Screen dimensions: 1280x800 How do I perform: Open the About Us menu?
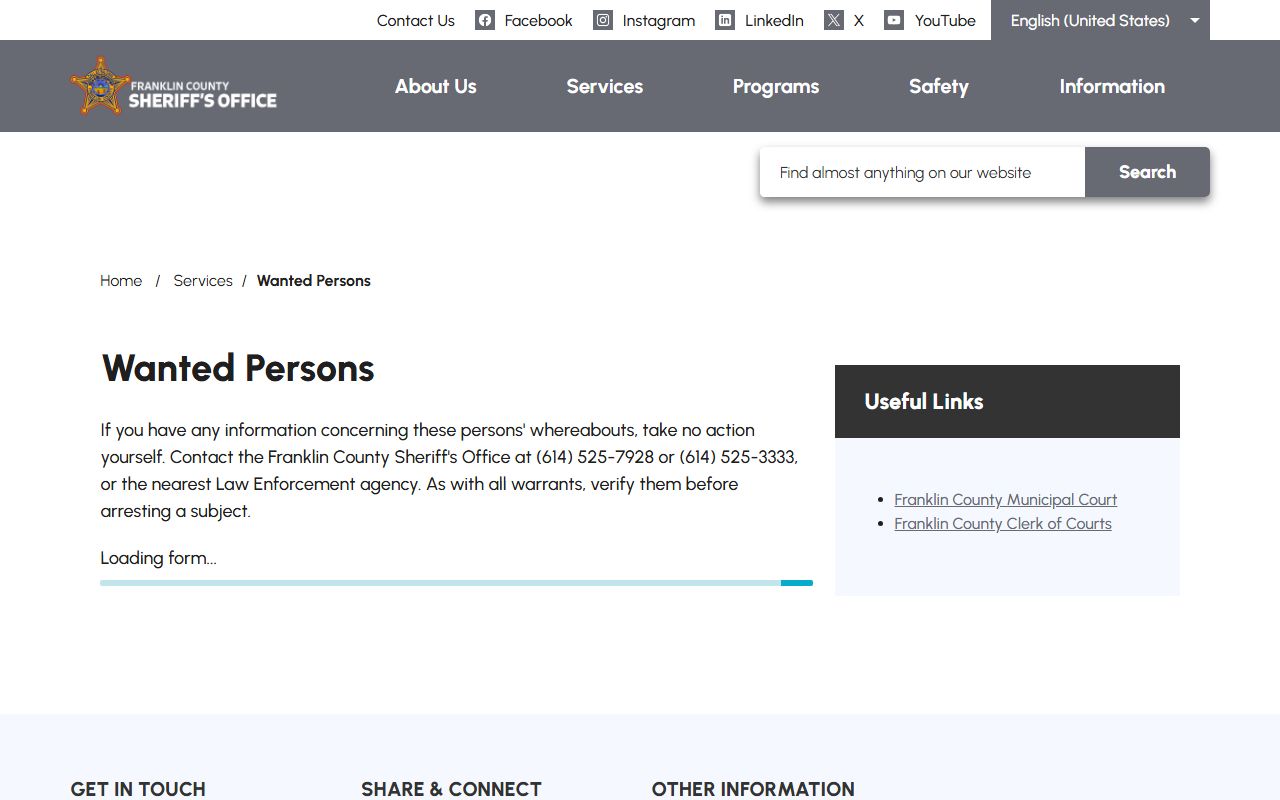click(x=436, y=86)
